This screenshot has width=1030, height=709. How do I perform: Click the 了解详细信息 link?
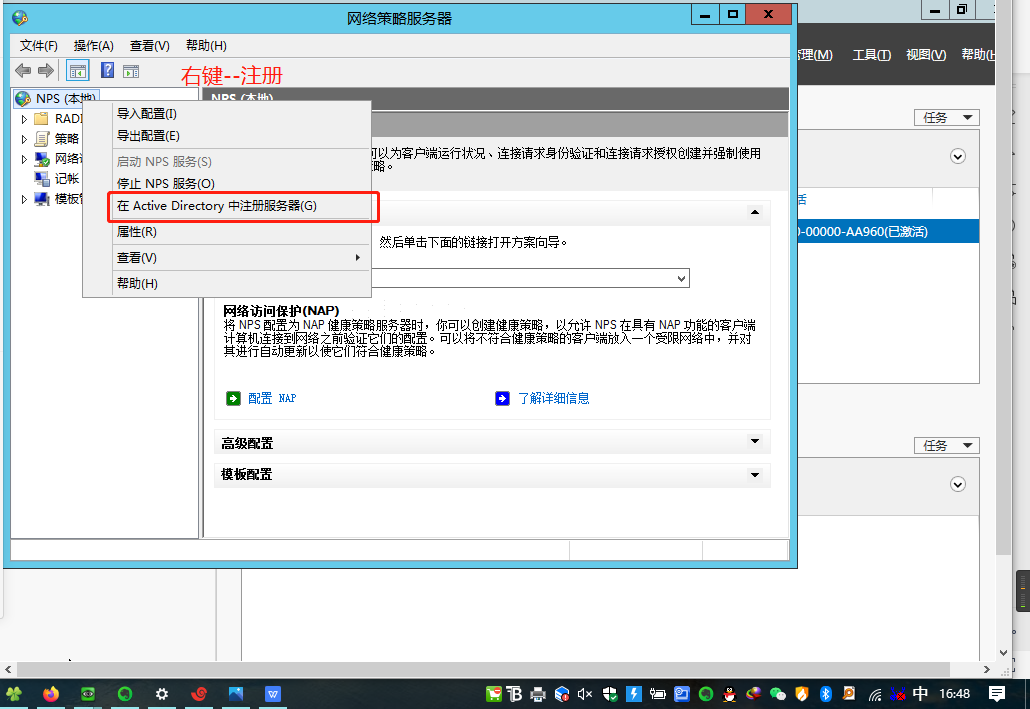(x=554, y=398)
